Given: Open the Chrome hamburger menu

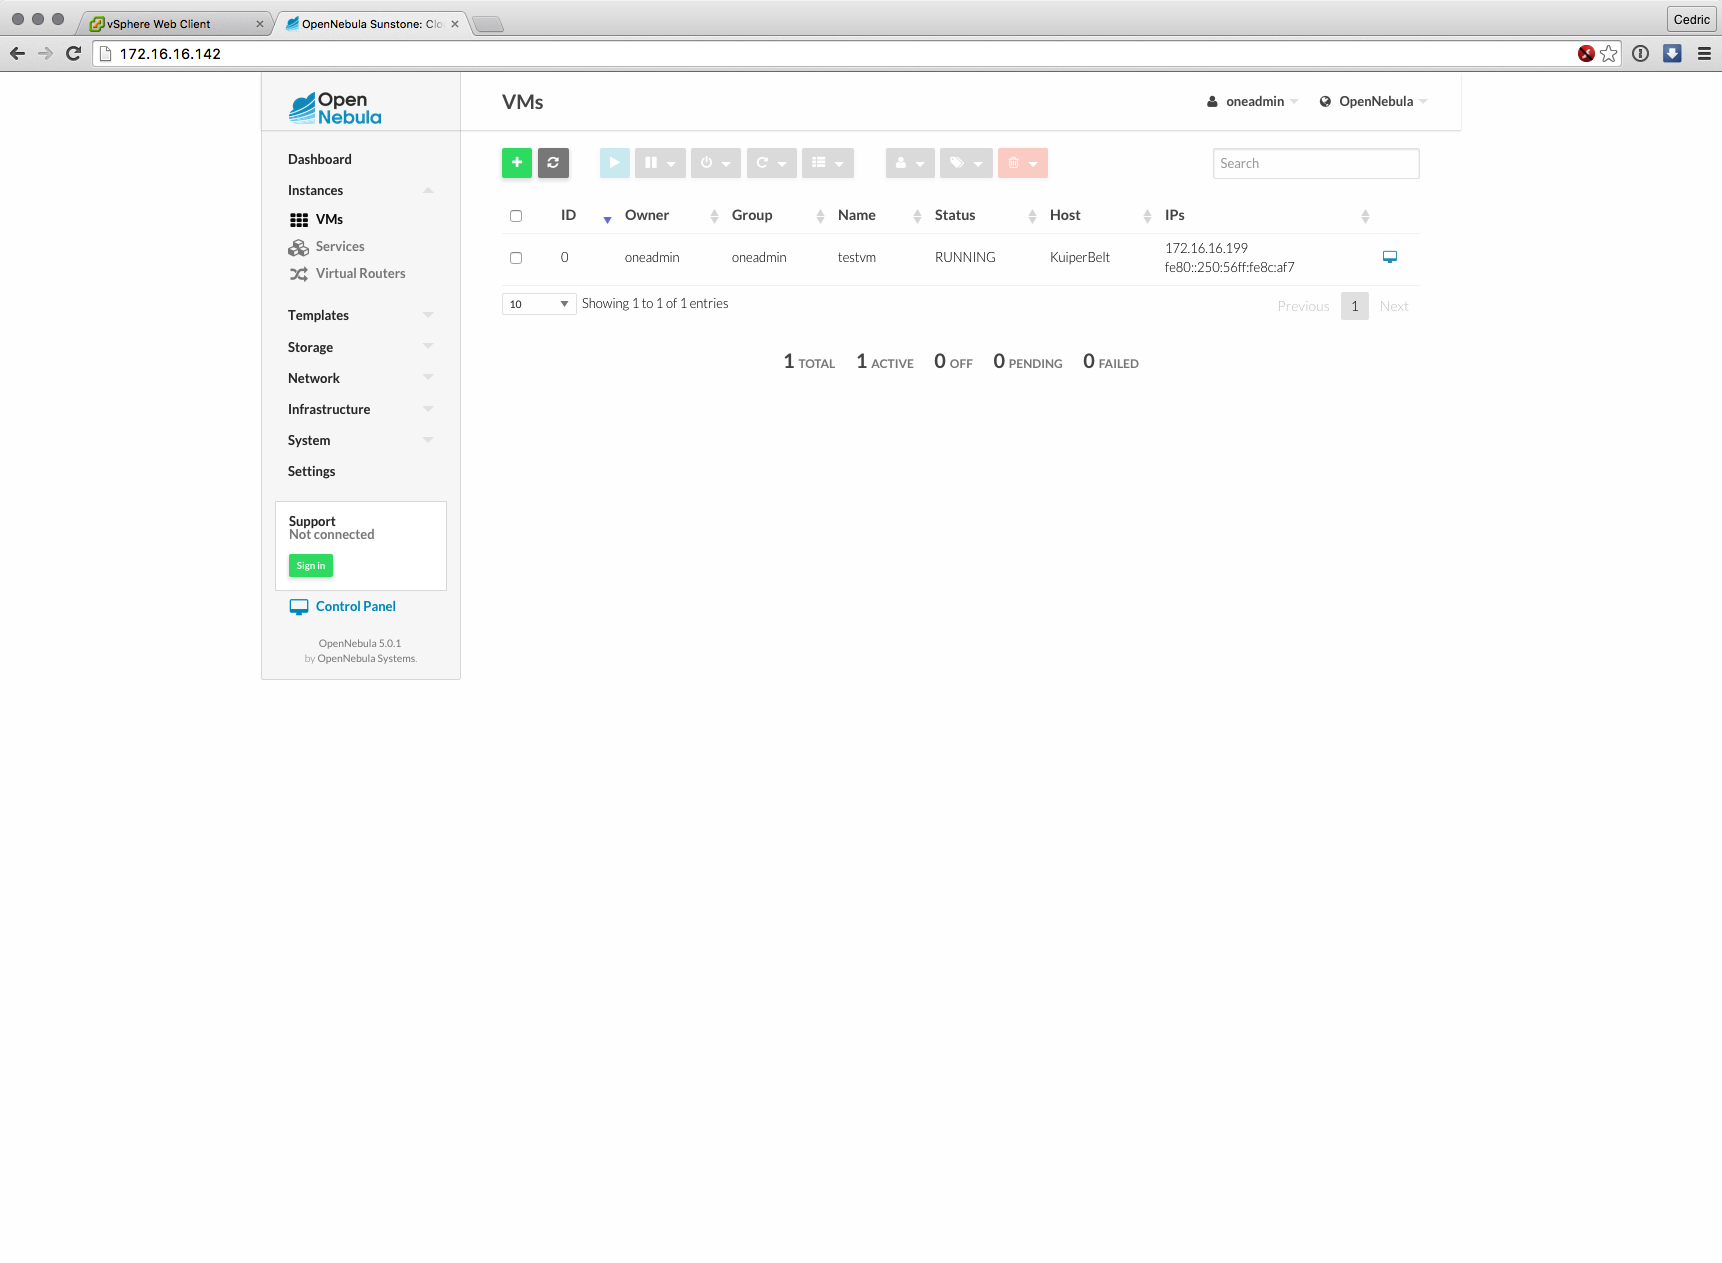Looking at the screenshot, I should coord(1704,54).
